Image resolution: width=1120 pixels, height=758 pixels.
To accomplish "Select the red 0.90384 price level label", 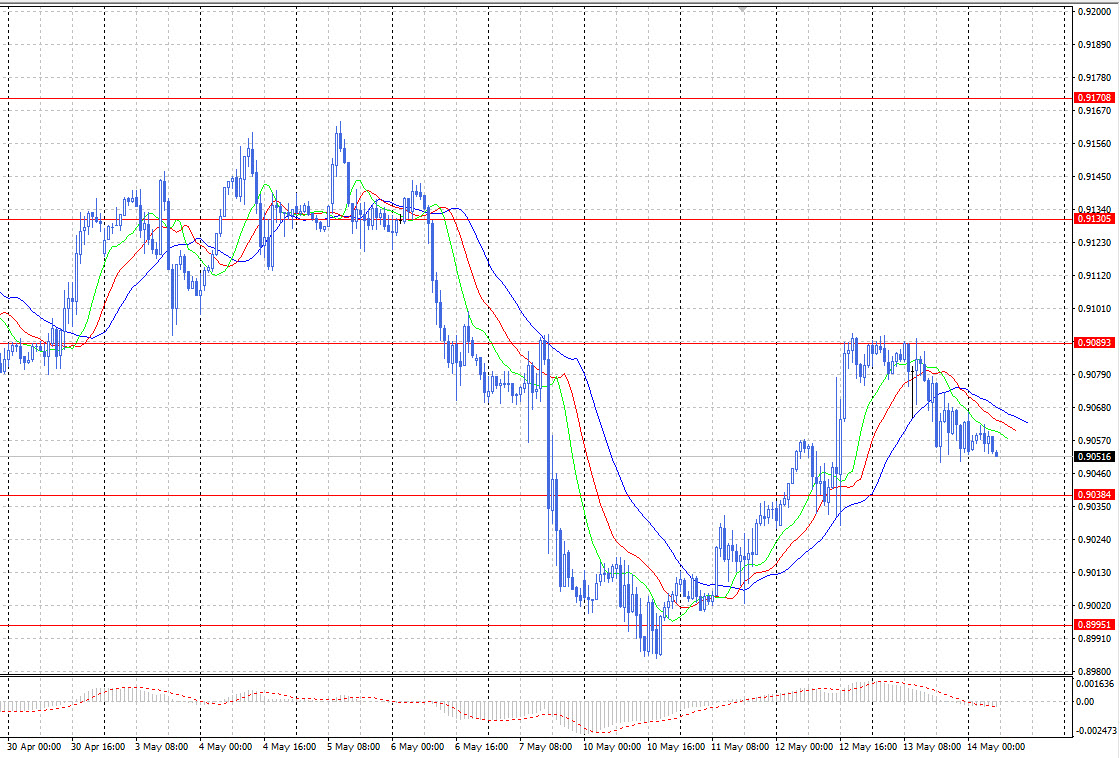I will [x=1094, y=495].
